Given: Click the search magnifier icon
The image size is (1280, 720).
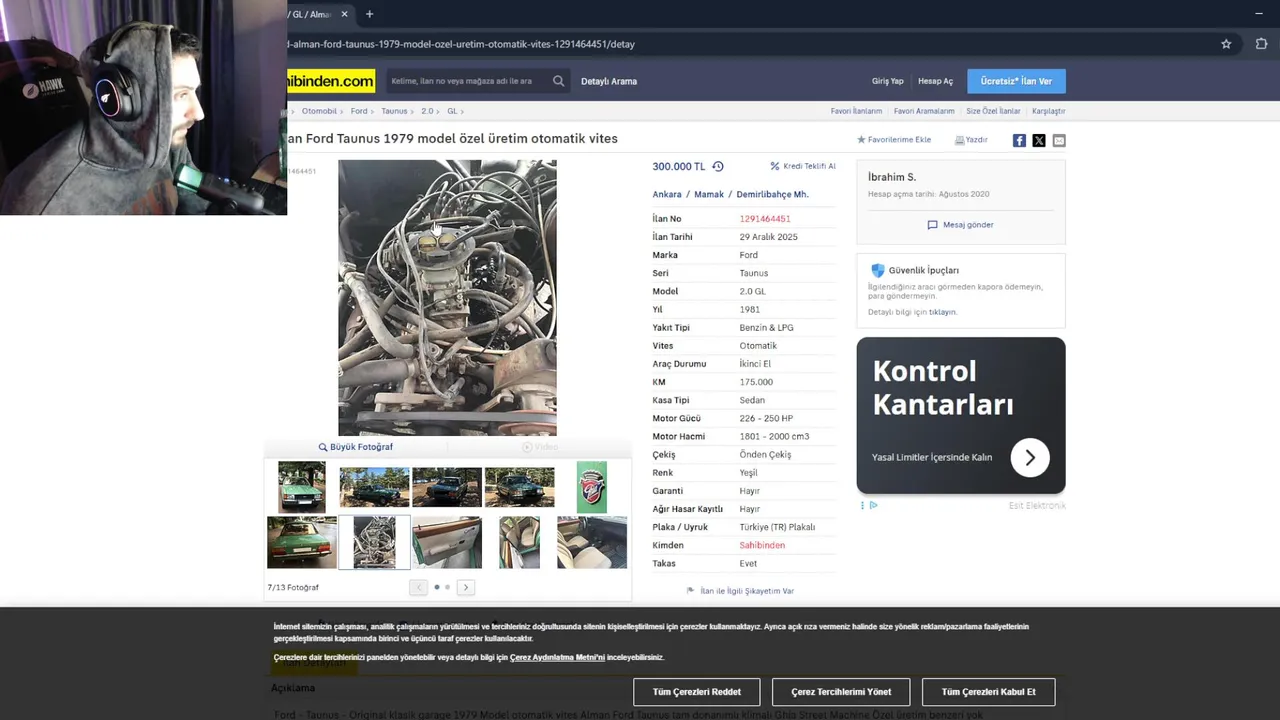Looking at the screenshot, I should click(x=558, y=81).
